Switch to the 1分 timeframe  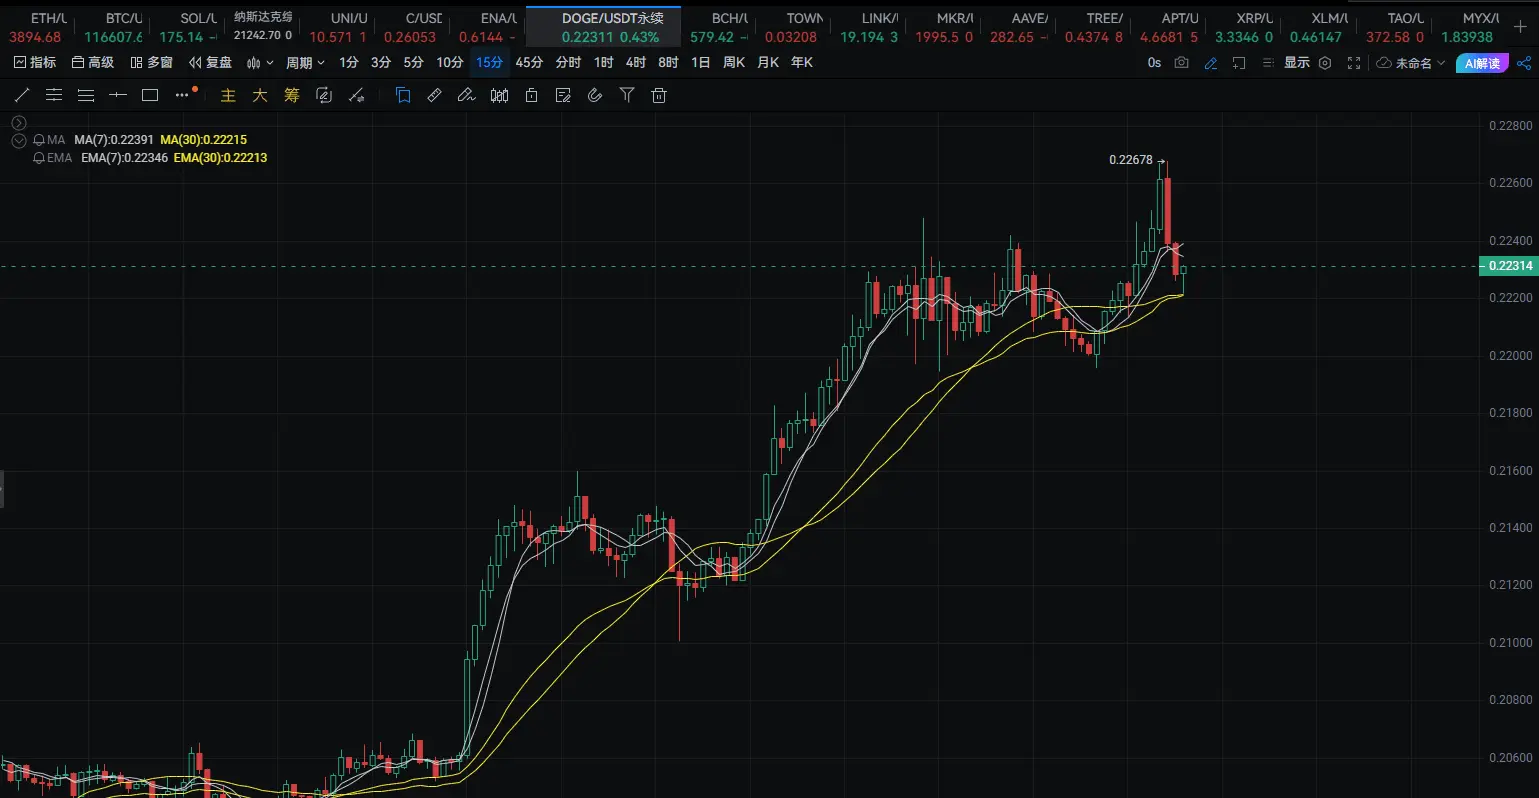click(349, 62)
